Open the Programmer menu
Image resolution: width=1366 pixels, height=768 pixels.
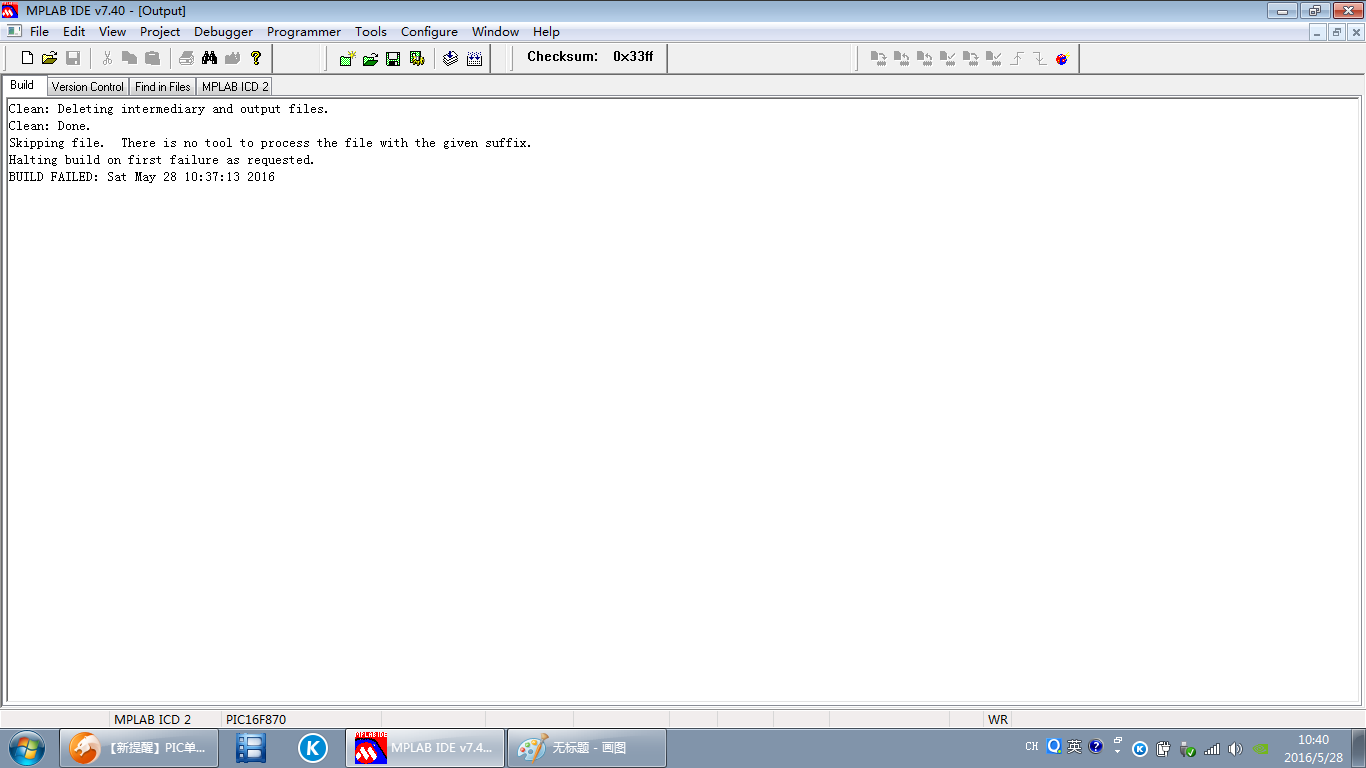304,32
